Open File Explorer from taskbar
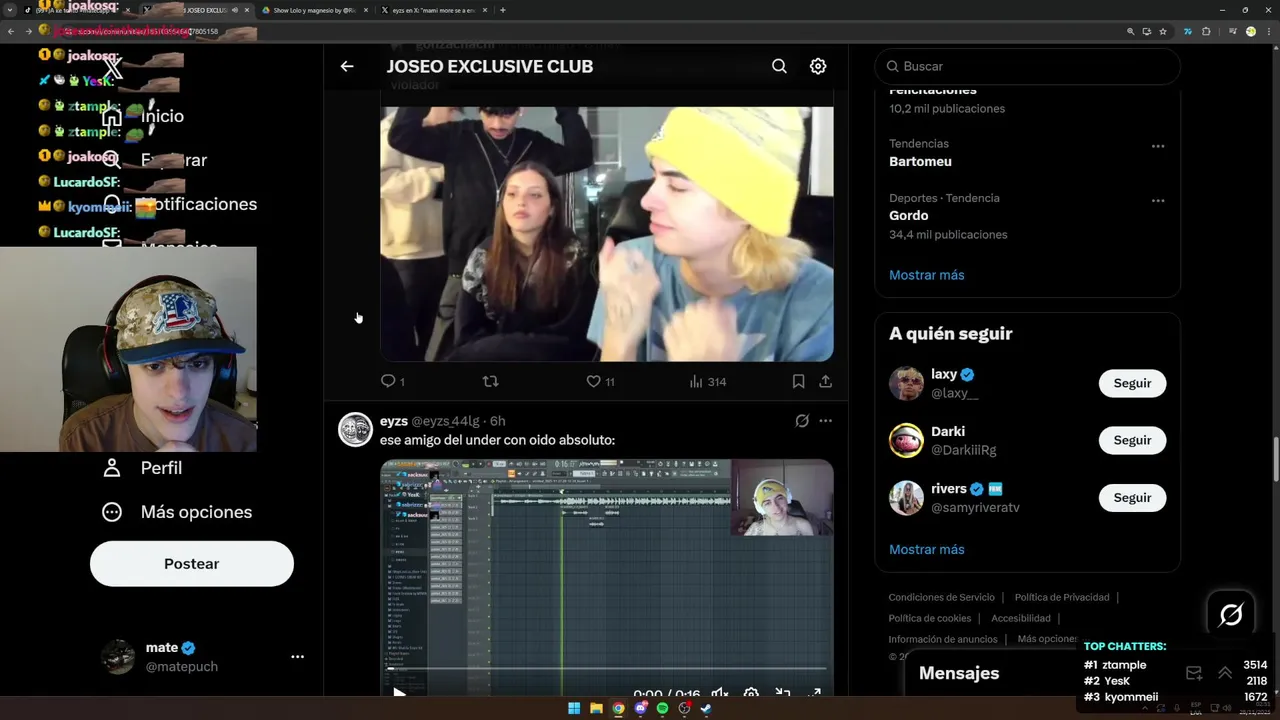This screenshot has height=720, width=1280. pos(596,708)
